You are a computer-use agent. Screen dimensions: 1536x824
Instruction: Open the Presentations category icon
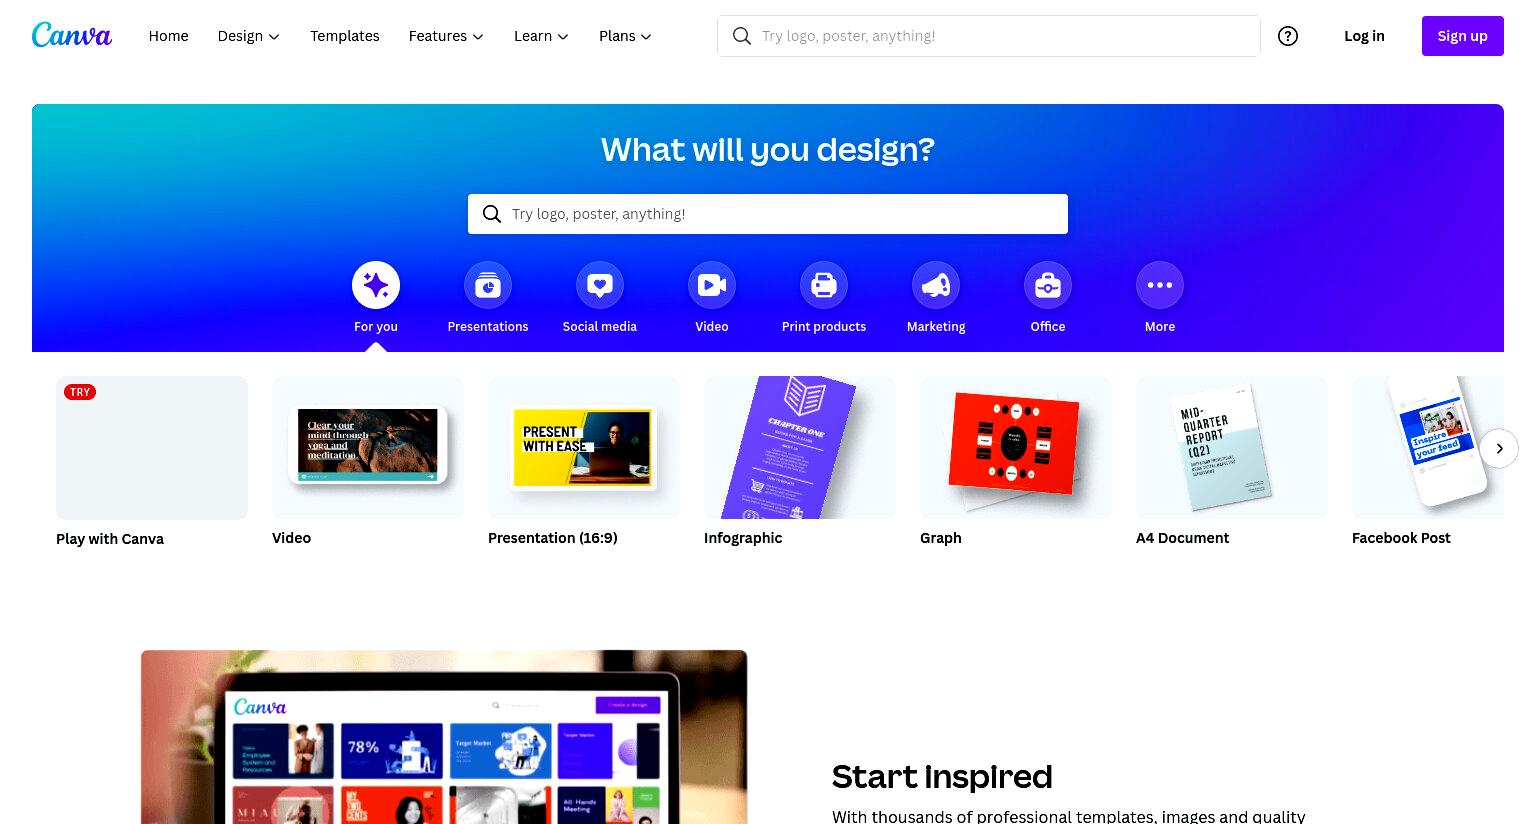click(488, 286)
